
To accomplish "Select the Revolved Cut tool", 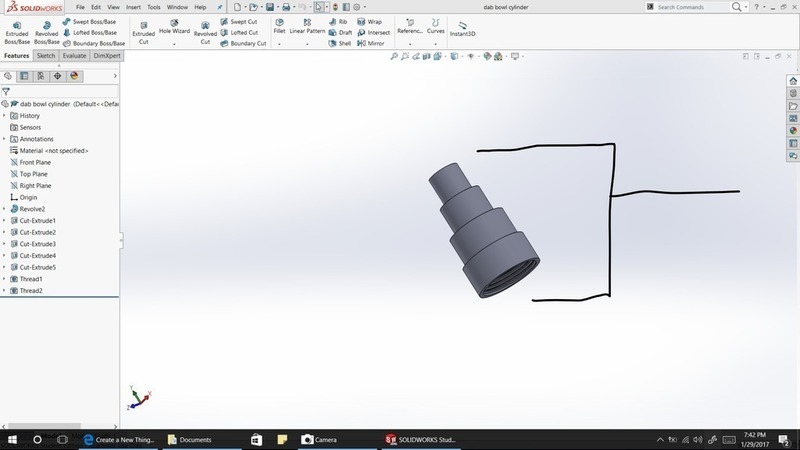I will pyautogui.click(x=205, y=33).
